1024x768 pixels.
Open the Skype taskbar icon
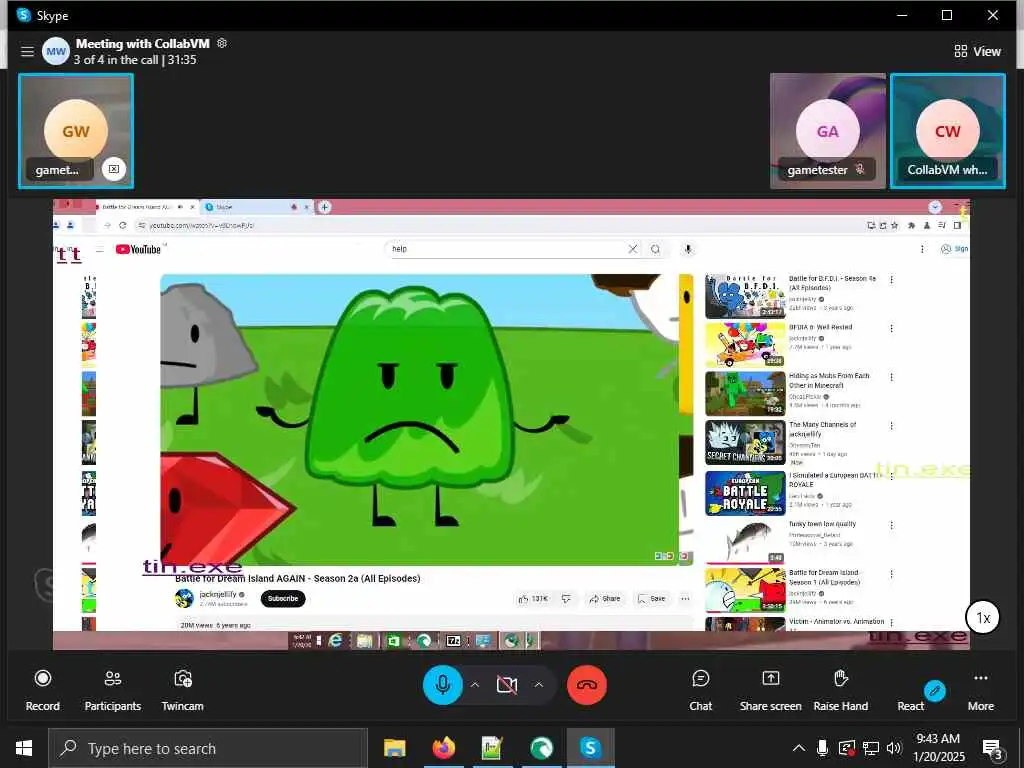[590, 748]
